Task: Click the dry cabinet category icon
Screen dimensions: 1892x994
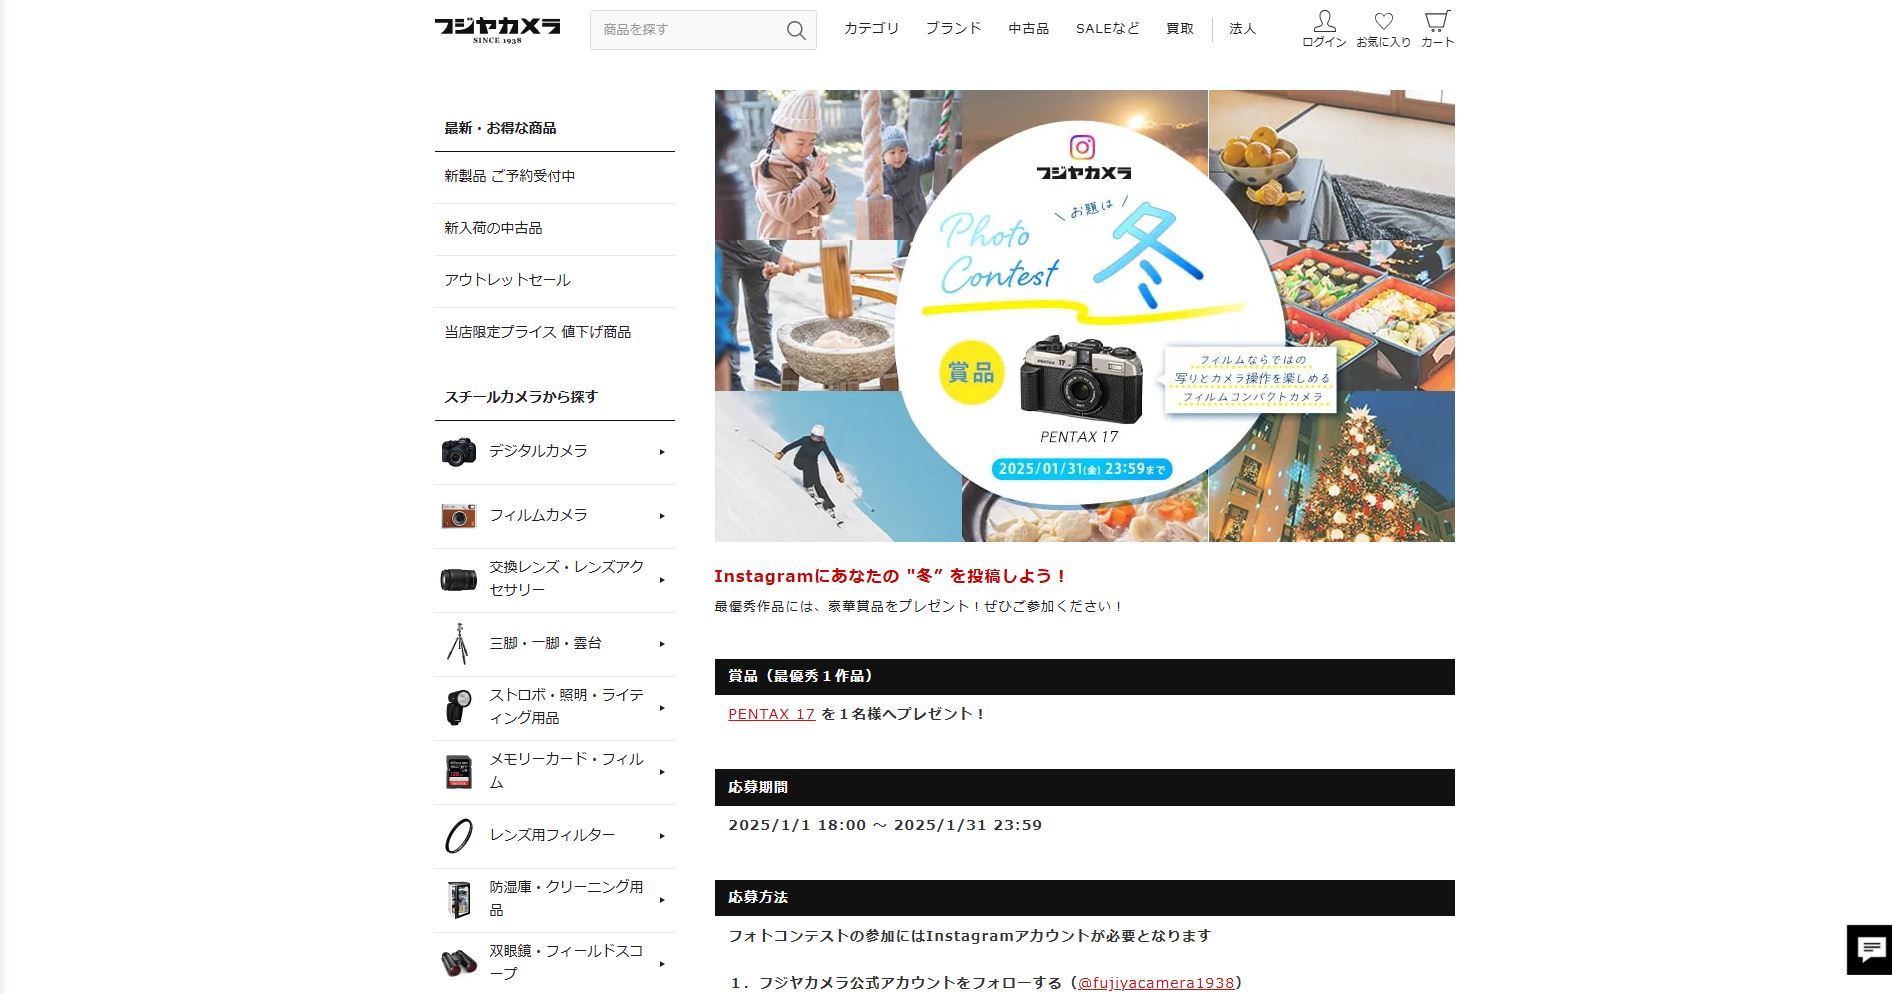Action: (x=459, y=900)
